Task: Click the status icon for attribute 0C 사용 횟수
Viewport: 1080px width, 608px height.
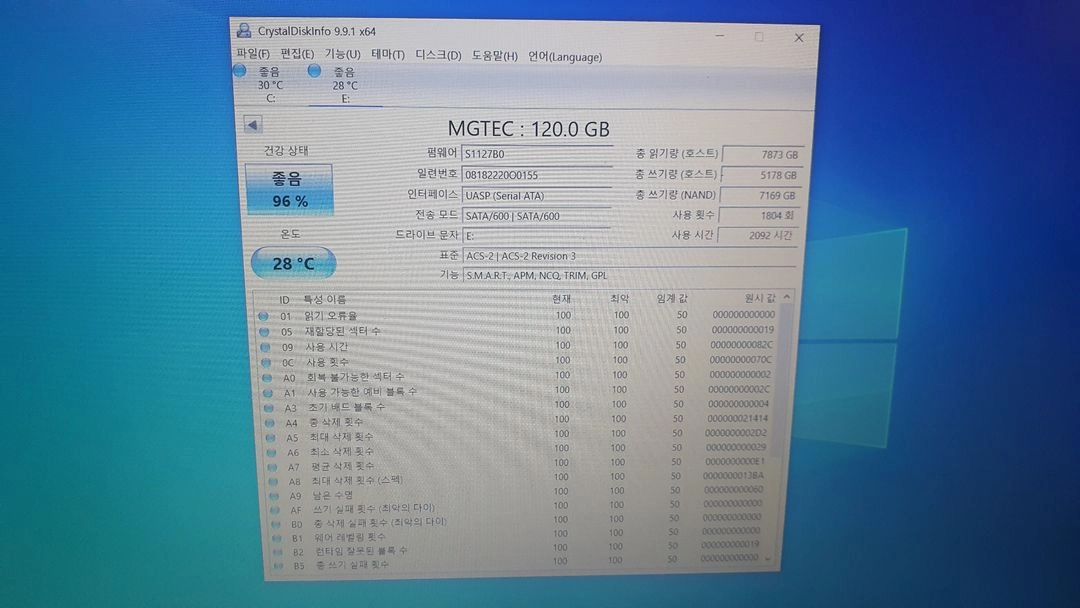Action: click(x=267, y=362)
